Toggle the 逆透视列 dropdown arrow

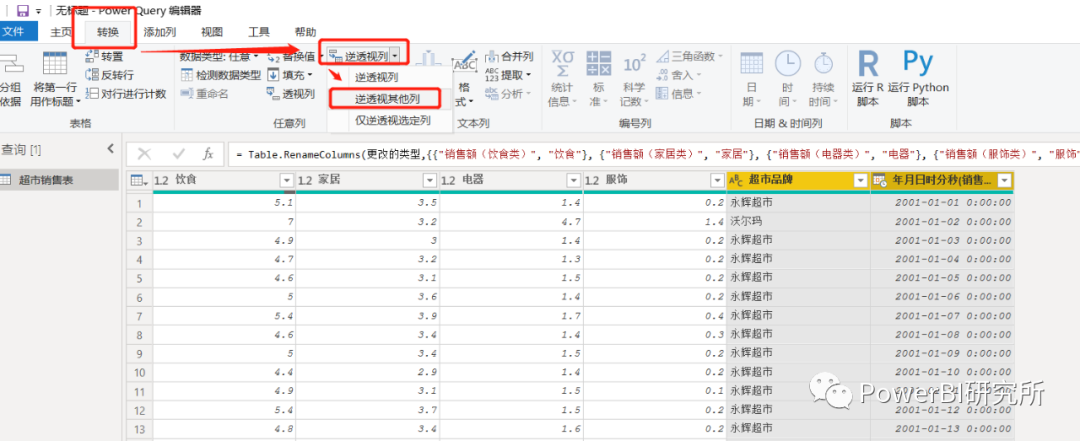pyautogui.click(x=395, y=55)
